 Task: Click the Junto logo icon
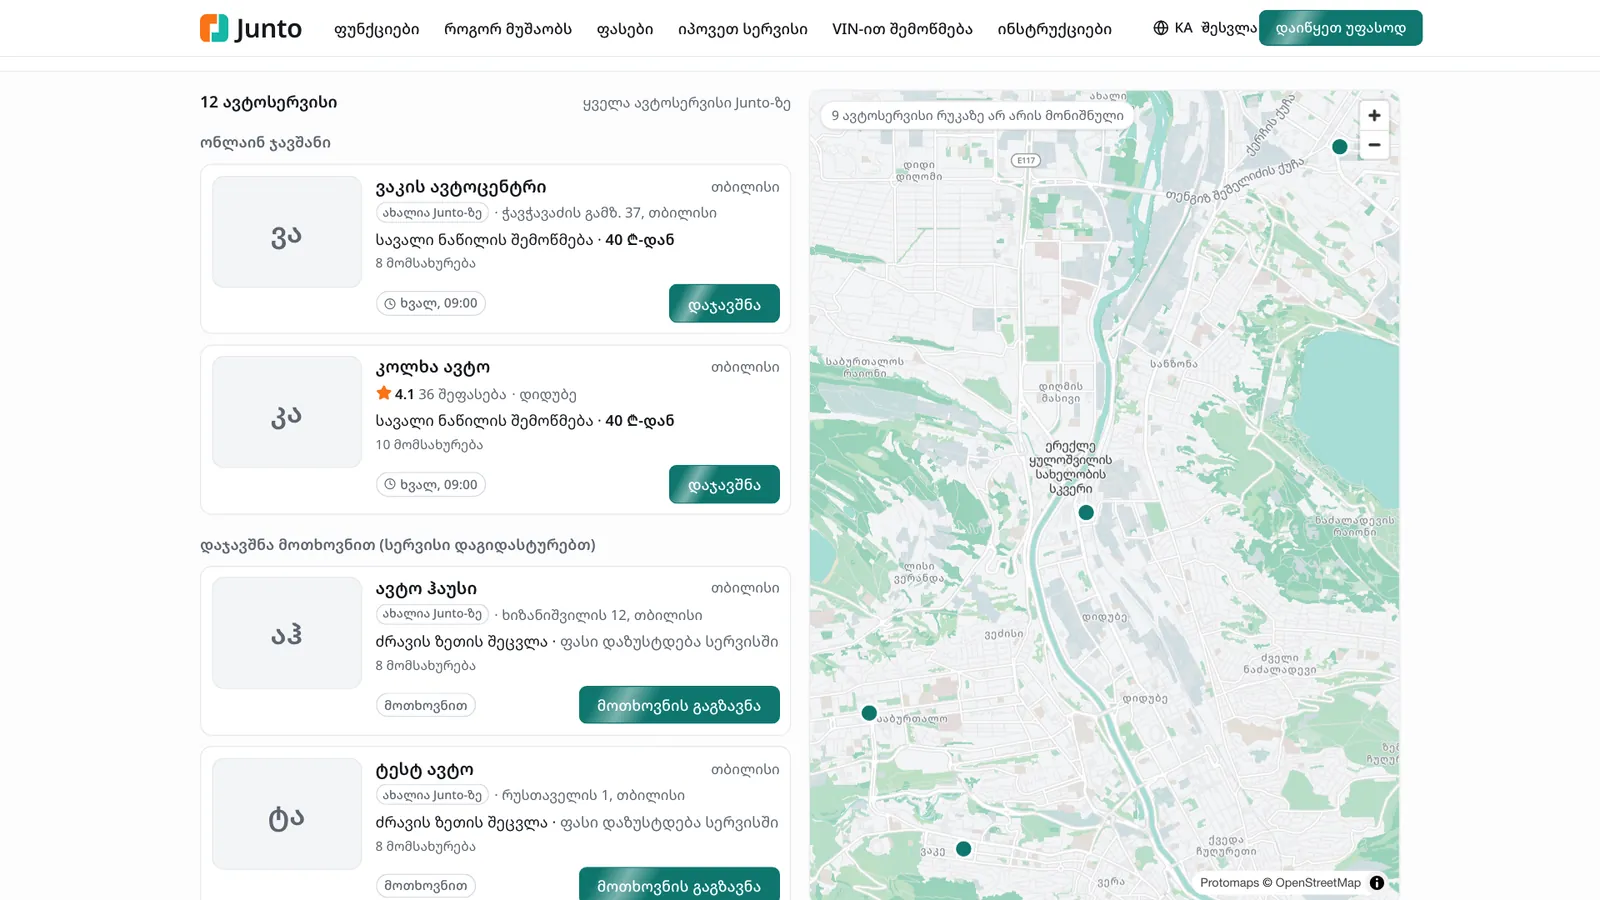tap(214, 28)
